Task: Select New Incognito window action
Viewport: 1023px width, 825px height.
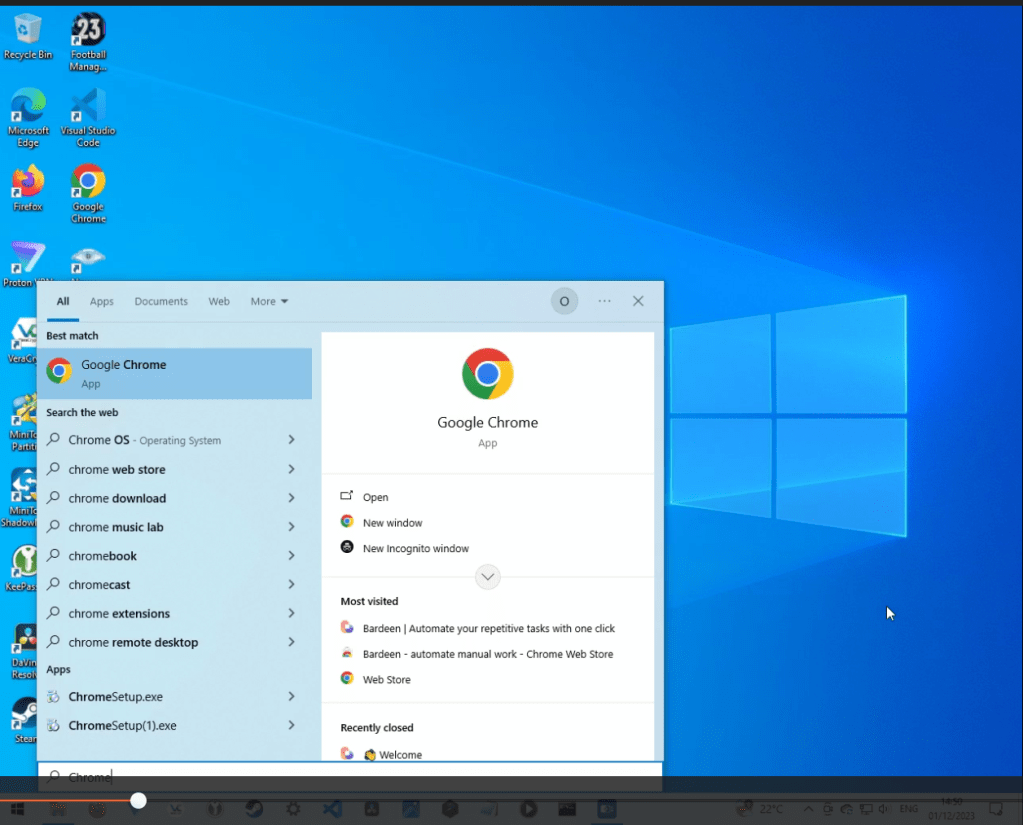Action: click(x=415, y=548)
